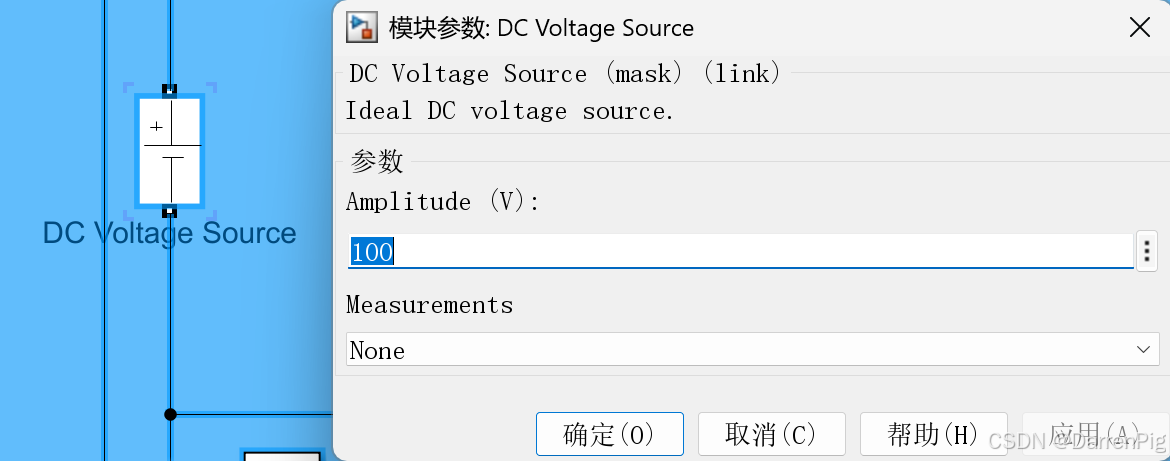Click the bottom port of the DC Voltage Source block

pyautogui.click(x=170, y=211)
